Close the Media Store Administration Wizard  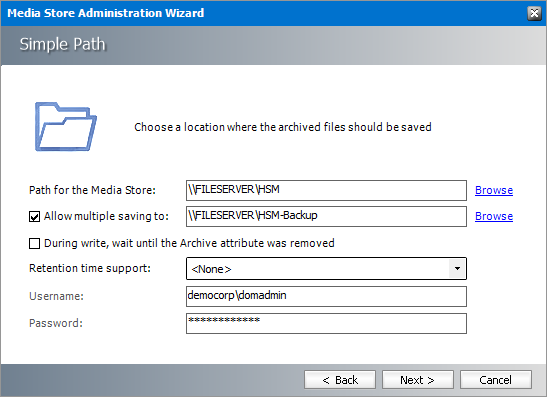pyautogui.click(x=534, y=13)
